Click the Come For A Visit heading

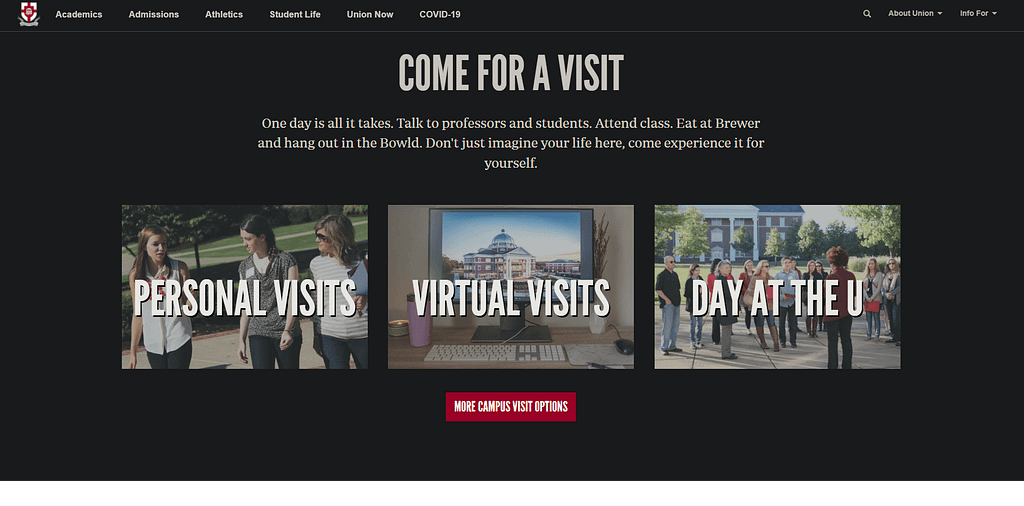coord(511,72)
